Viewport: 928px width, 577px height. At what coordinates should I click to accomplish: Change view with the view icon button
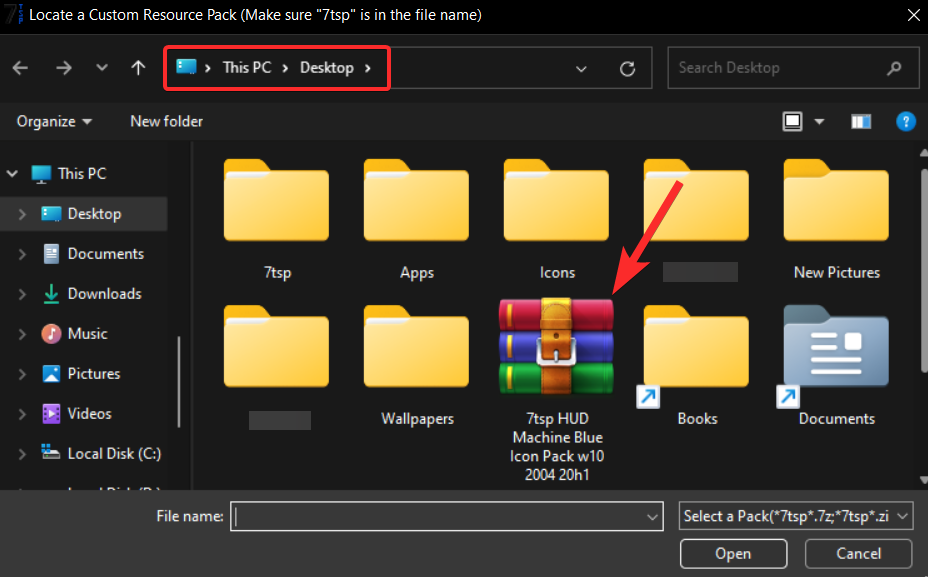tap(792, 121)
